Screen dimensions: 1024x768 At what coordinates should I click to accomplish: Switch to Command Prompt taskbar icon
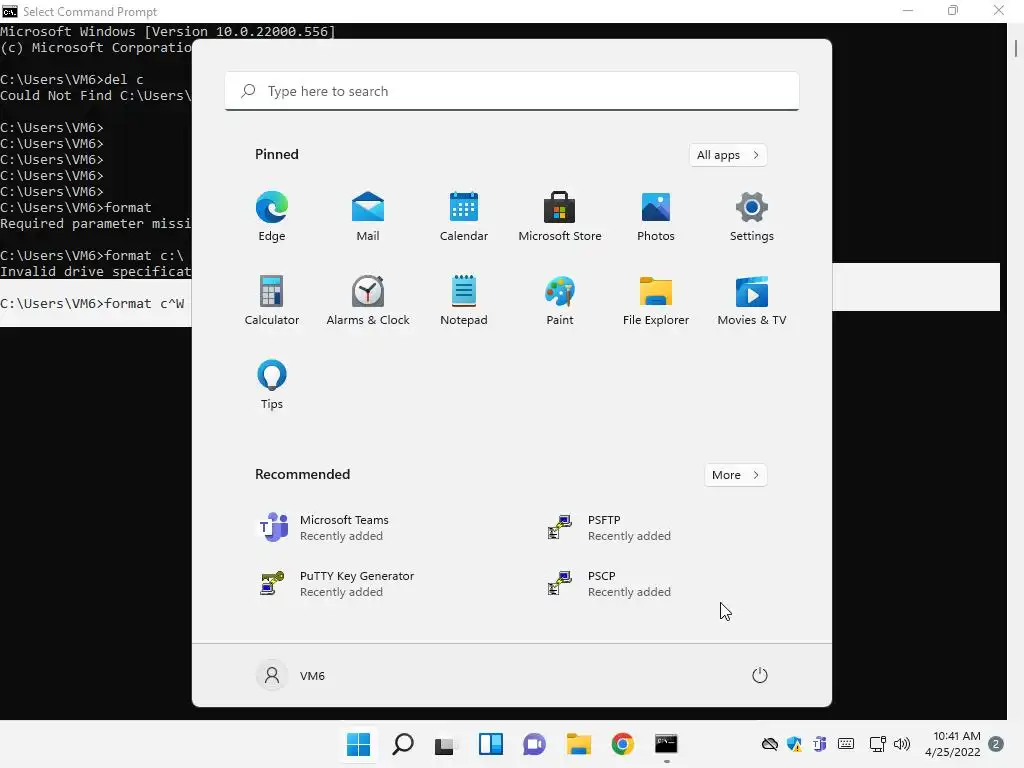pyautogui.click(x=666, y=744)
